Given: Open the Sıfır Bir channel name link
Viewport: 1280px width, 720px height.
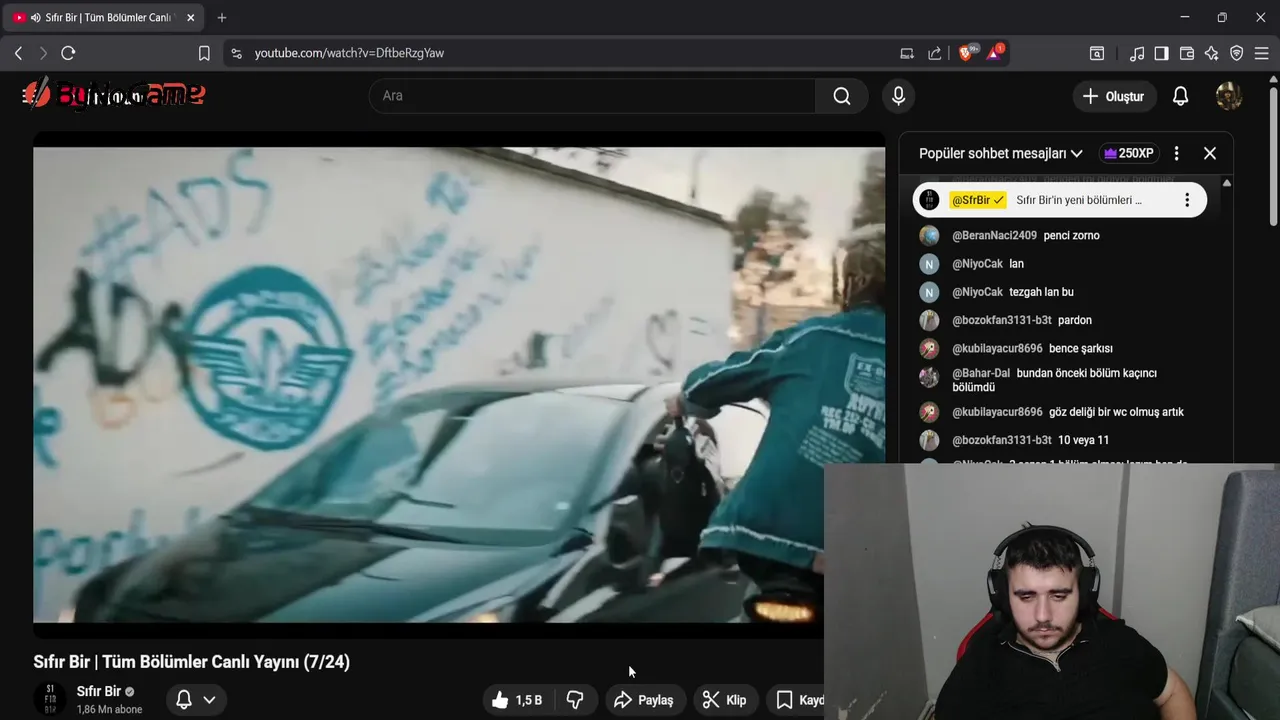Looking at the screenshot, I should 99,691.
